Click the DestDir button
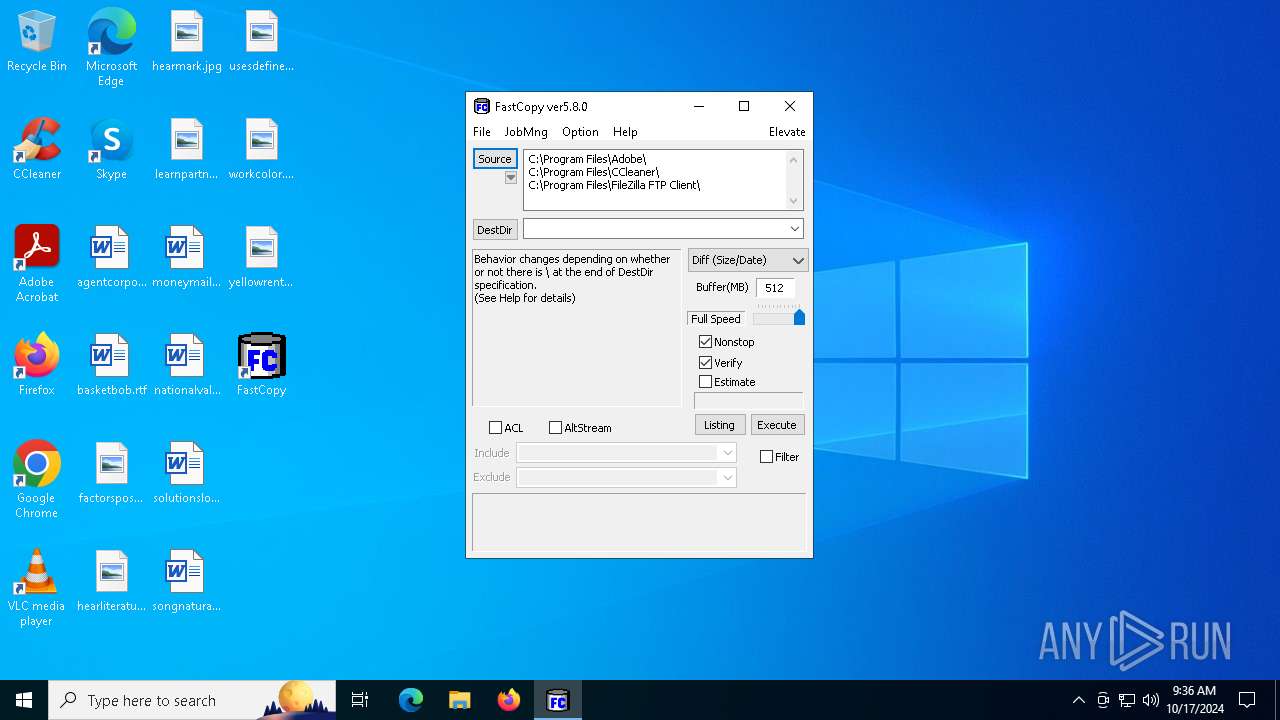The height and width of the screenshot is (720, 1280). pyautogui.click(x=495, y=230)
